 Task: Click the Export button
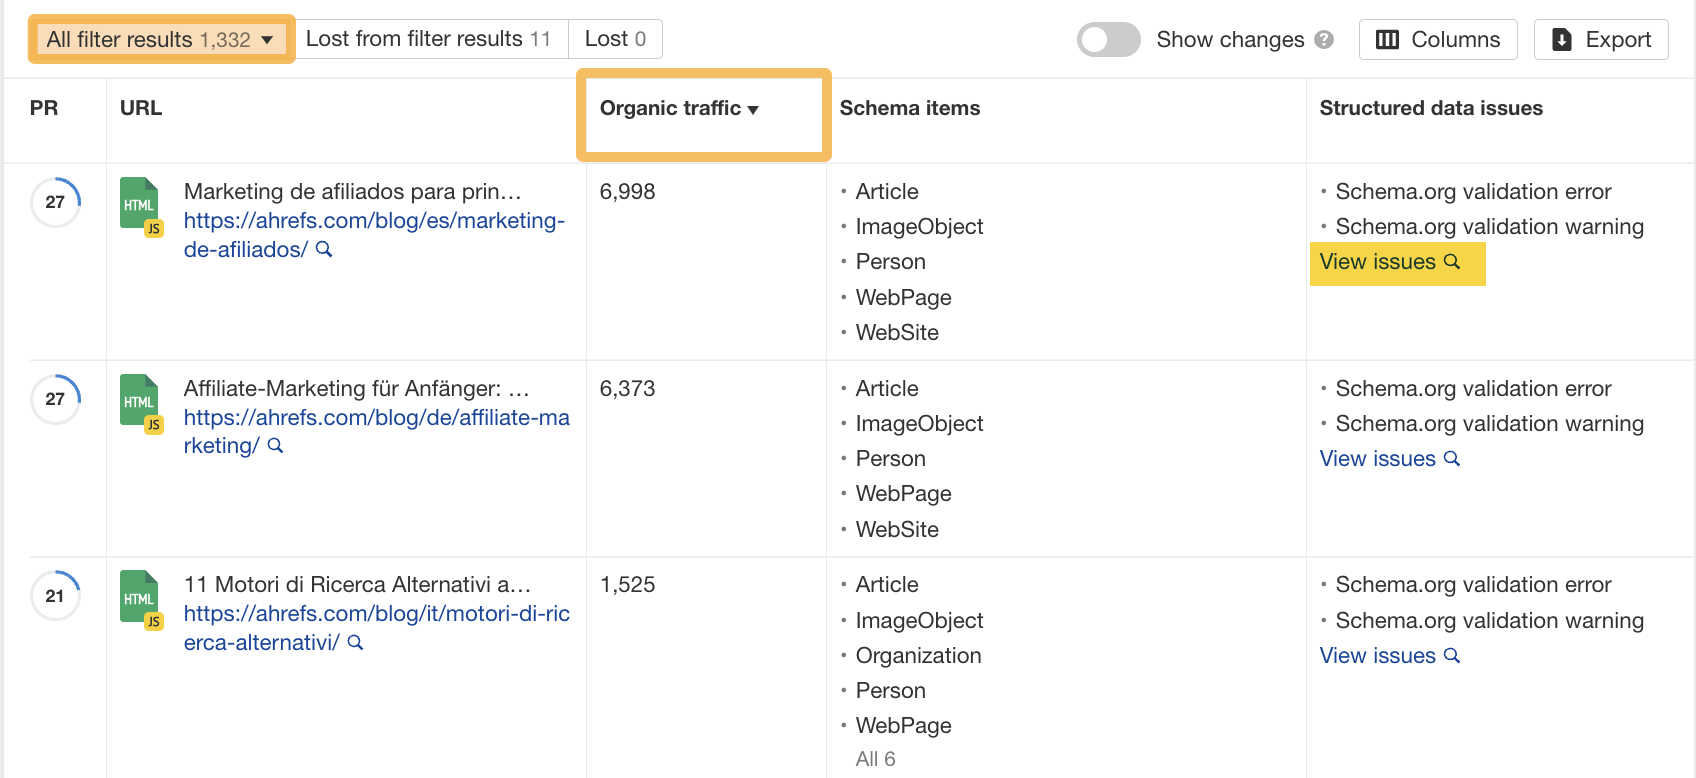coord(1600,40)
